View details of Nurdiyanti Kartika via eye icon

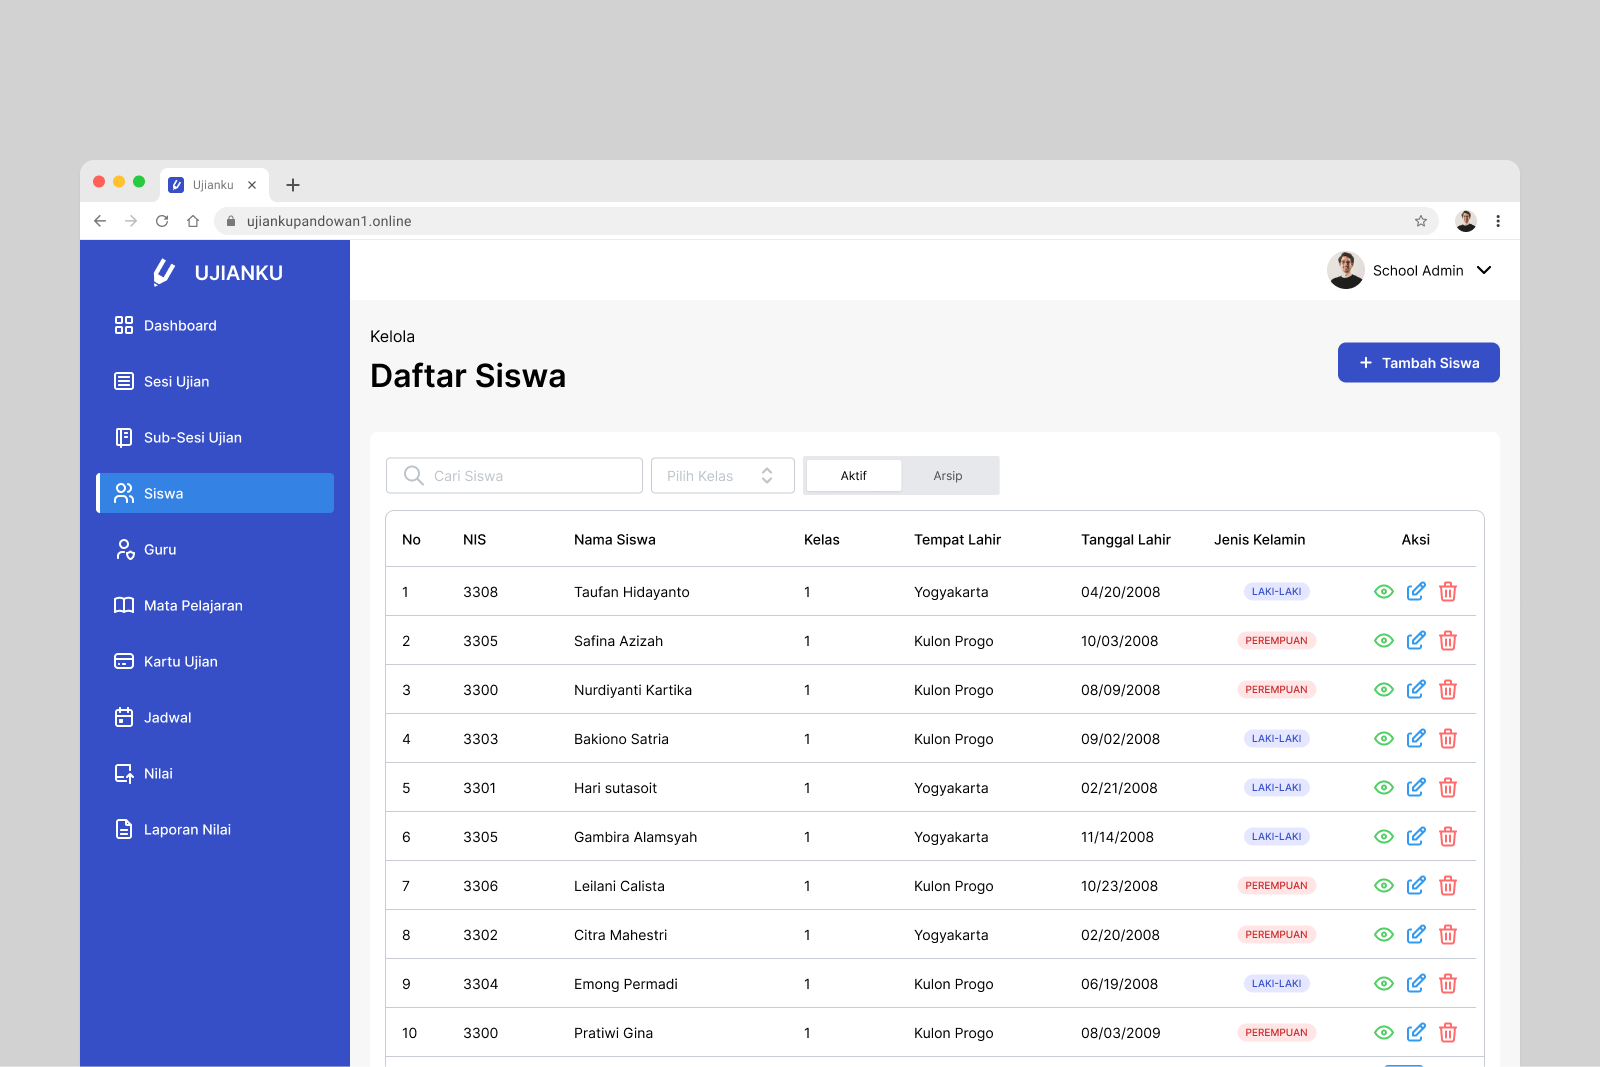(x=1383, y=690)
